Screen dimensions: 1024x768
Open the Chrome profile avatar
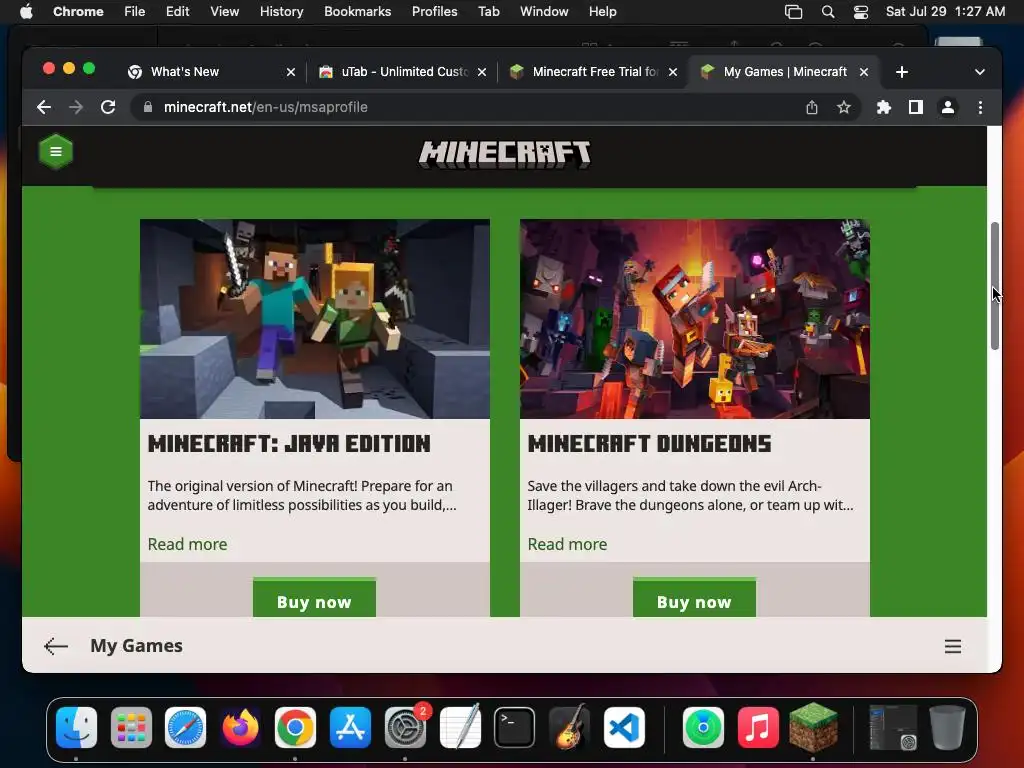948,107
